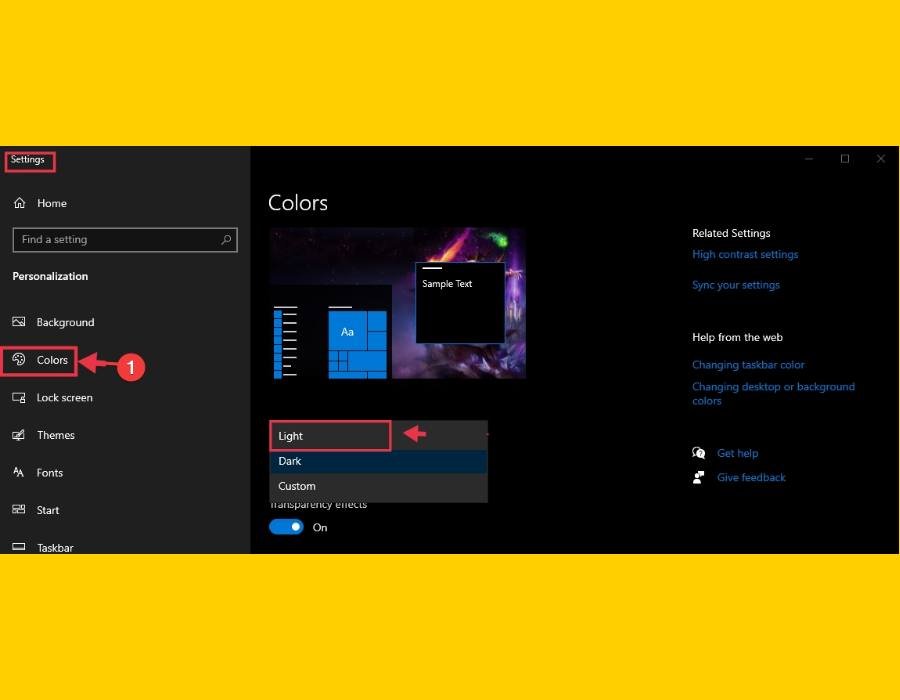Click the Get help chat icon
This screenshot has height=700, width=900.
[x=699, y=453]
